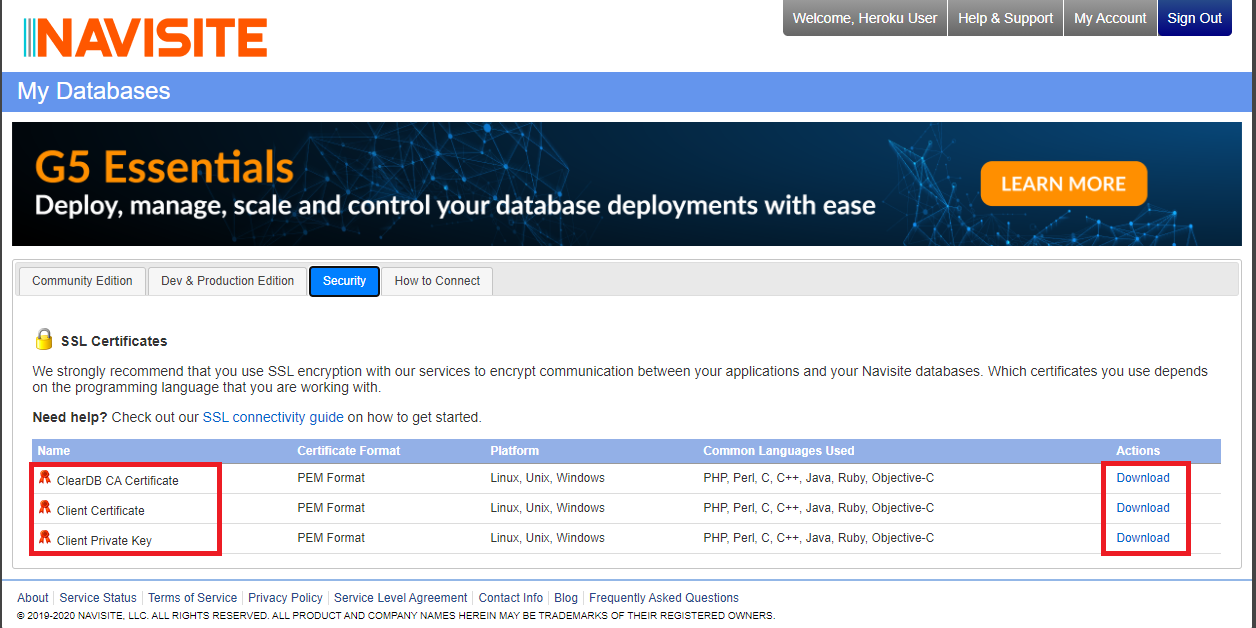This screenshot has width=1256, height=628.
Task: Select the Security tab
Action: 344,281
